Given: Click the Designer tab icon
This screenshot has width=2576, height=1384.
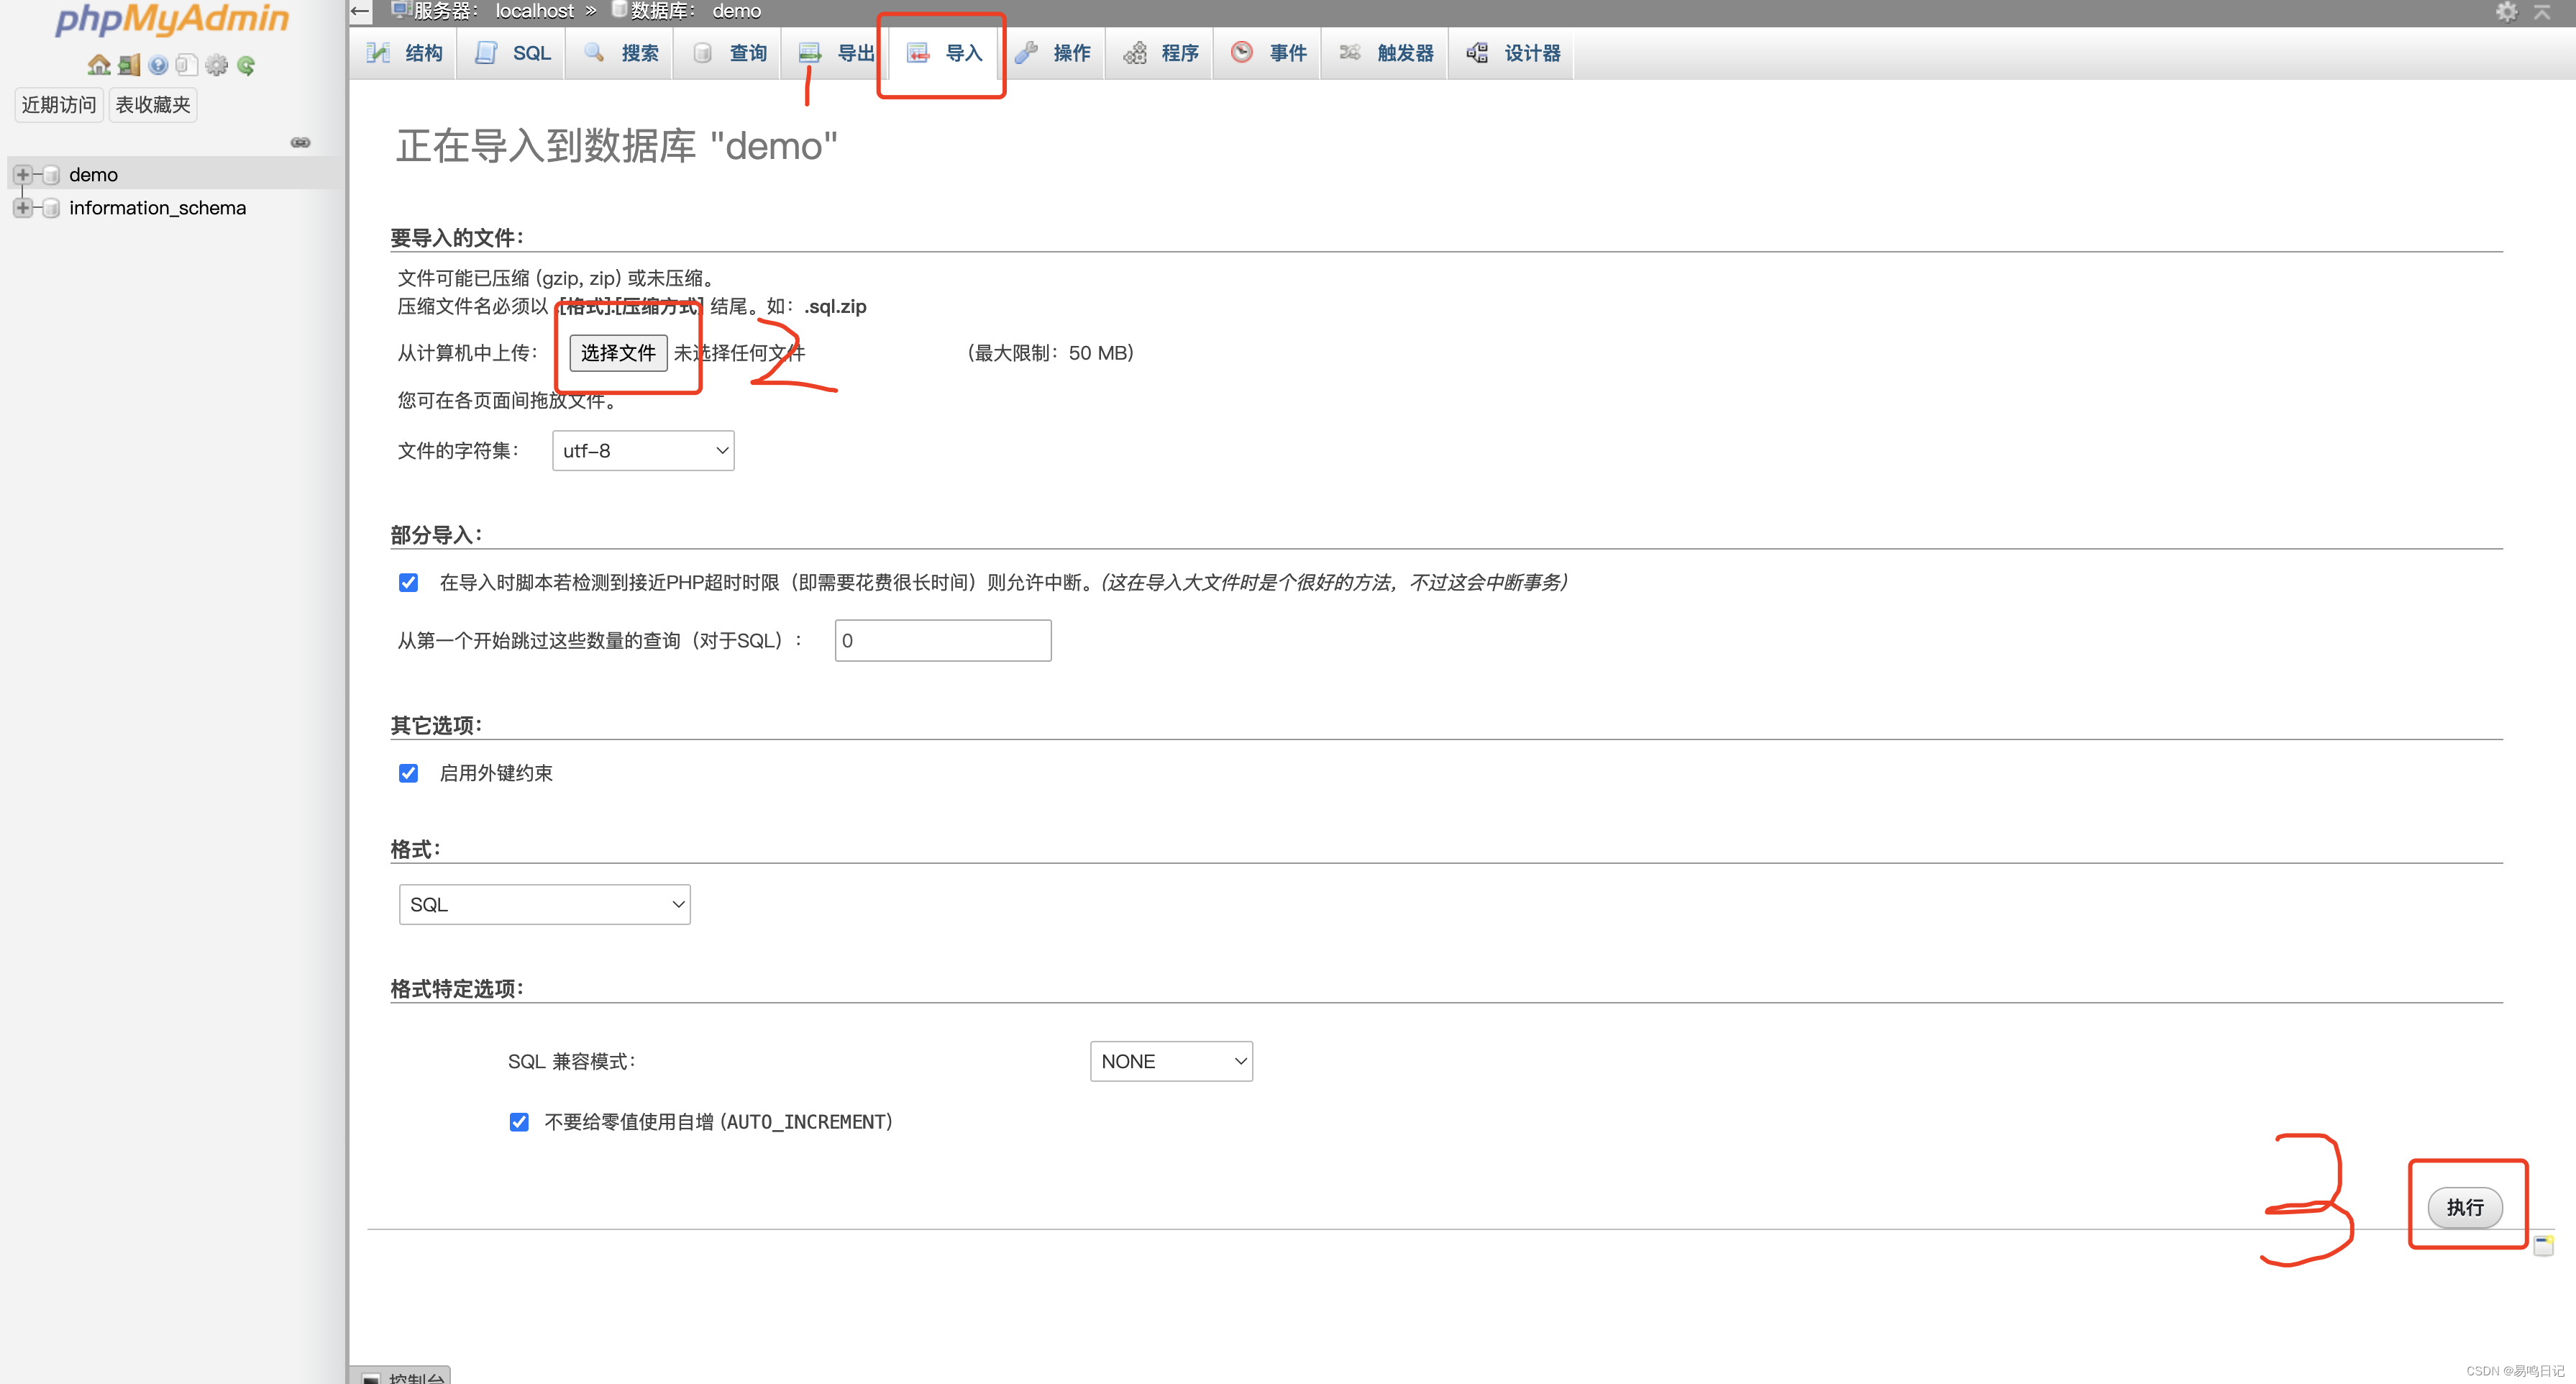Looking at the screenshot, I should click(x=1477, y=52).
